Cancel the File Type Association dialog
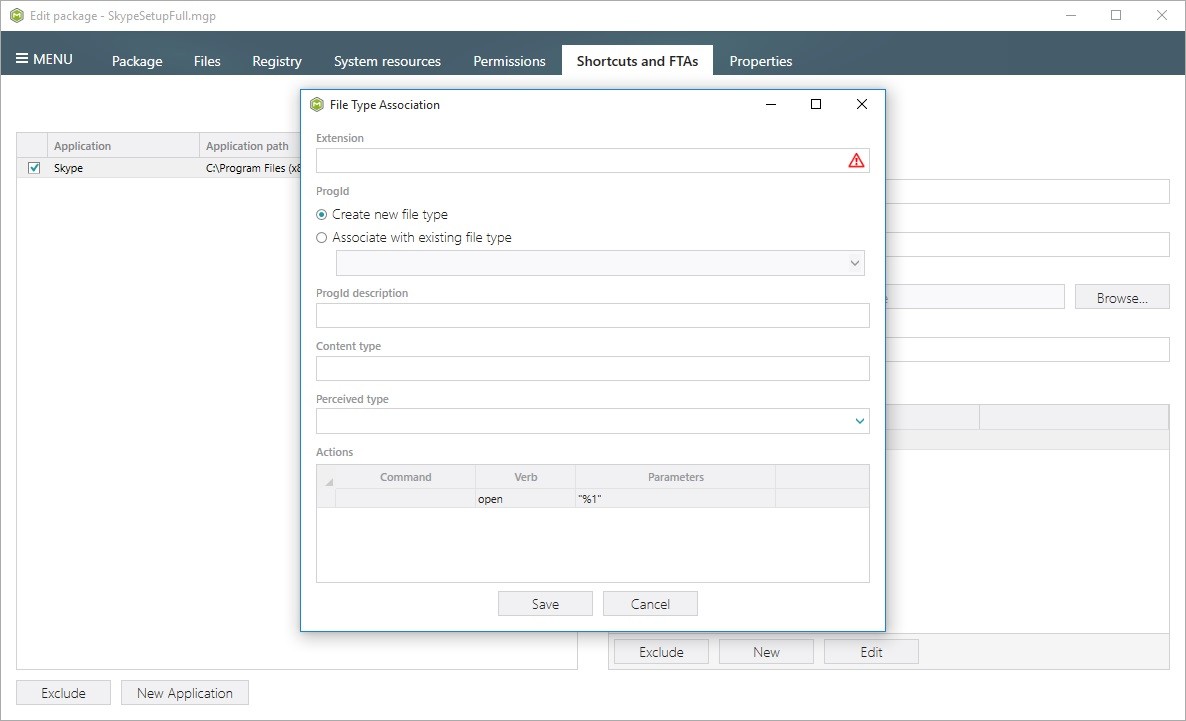 tap(650, 604)
